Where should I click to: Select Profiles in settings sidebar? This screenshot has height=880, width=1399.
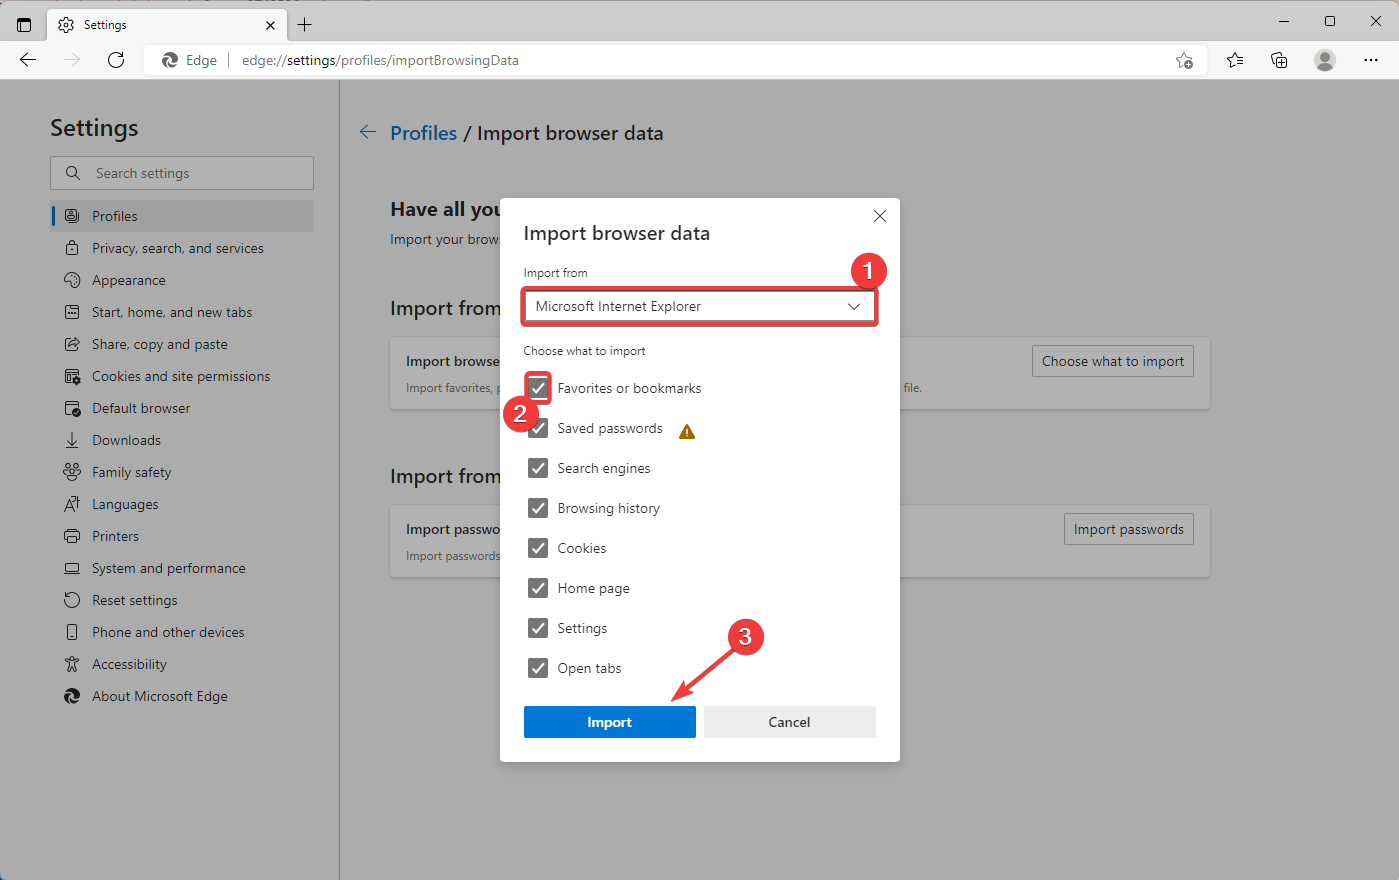click(183, 216)
